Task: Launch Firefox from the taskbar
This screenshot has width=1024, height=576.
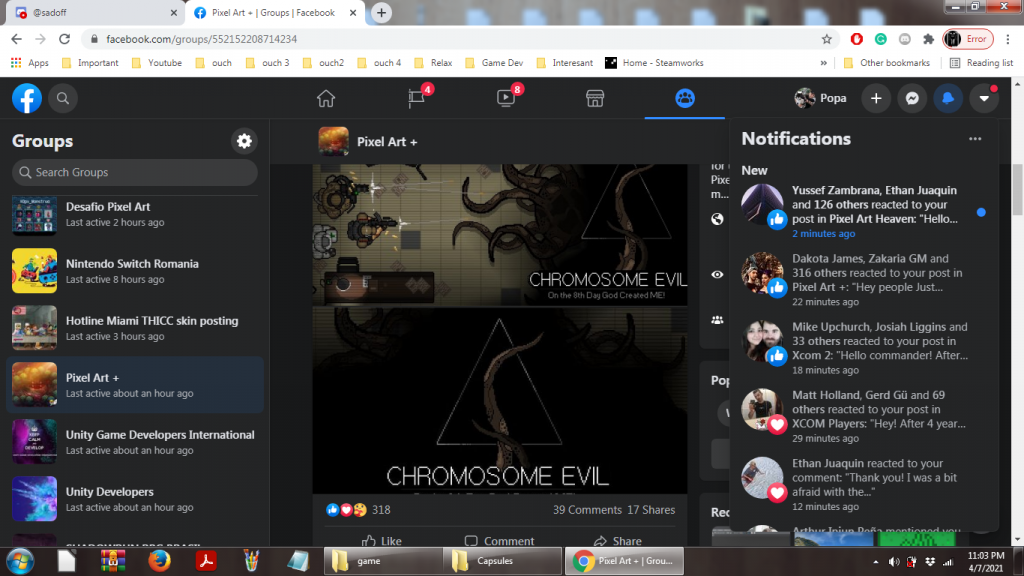Action: (159, 561)
